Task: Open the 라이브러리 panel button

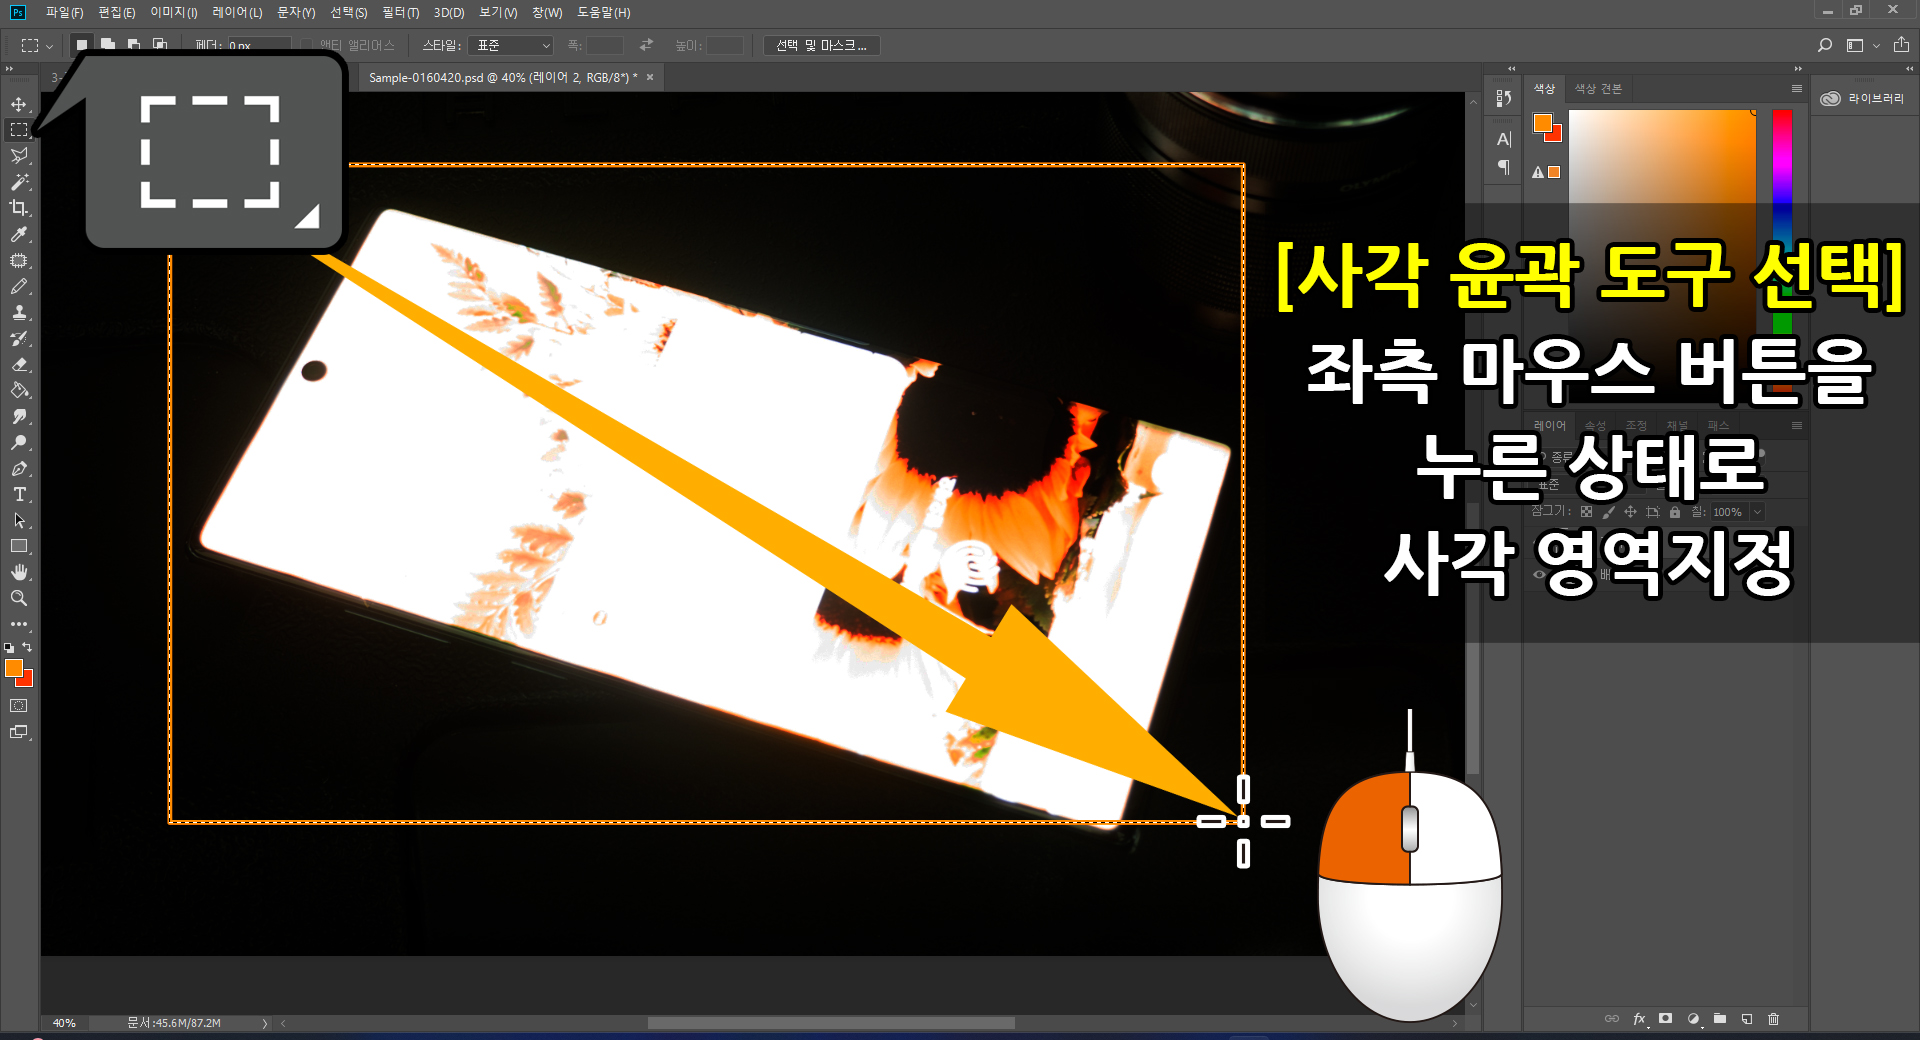Action: (x=1863, y=98)
